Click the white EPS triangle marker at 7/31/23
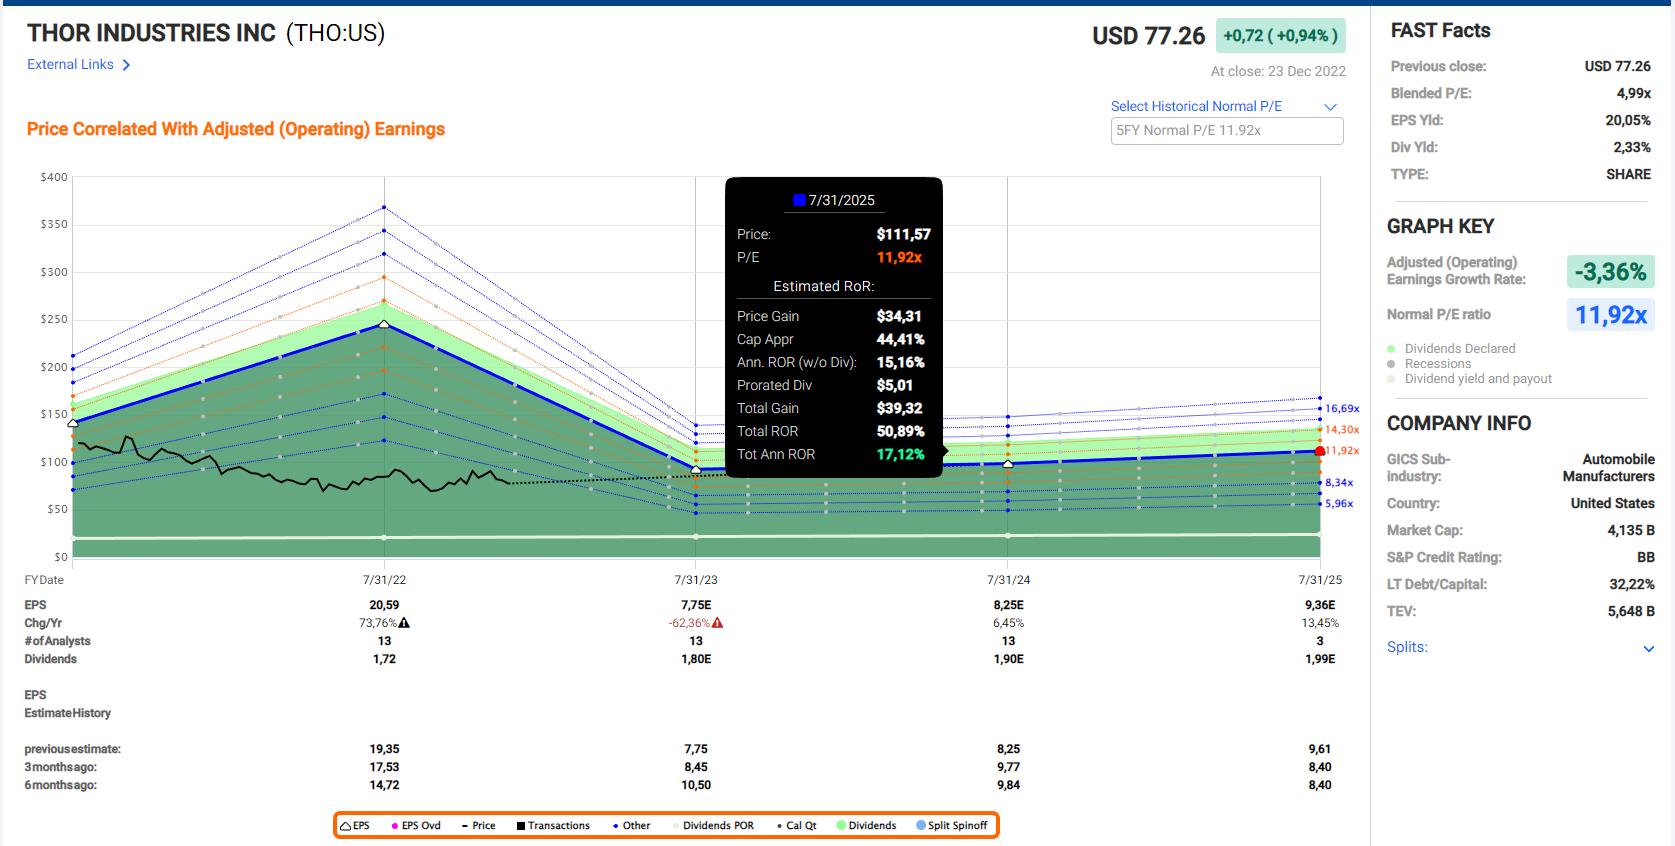This screenshot has height=846, width=1675. pyautogui.click(x=696, y=469)
